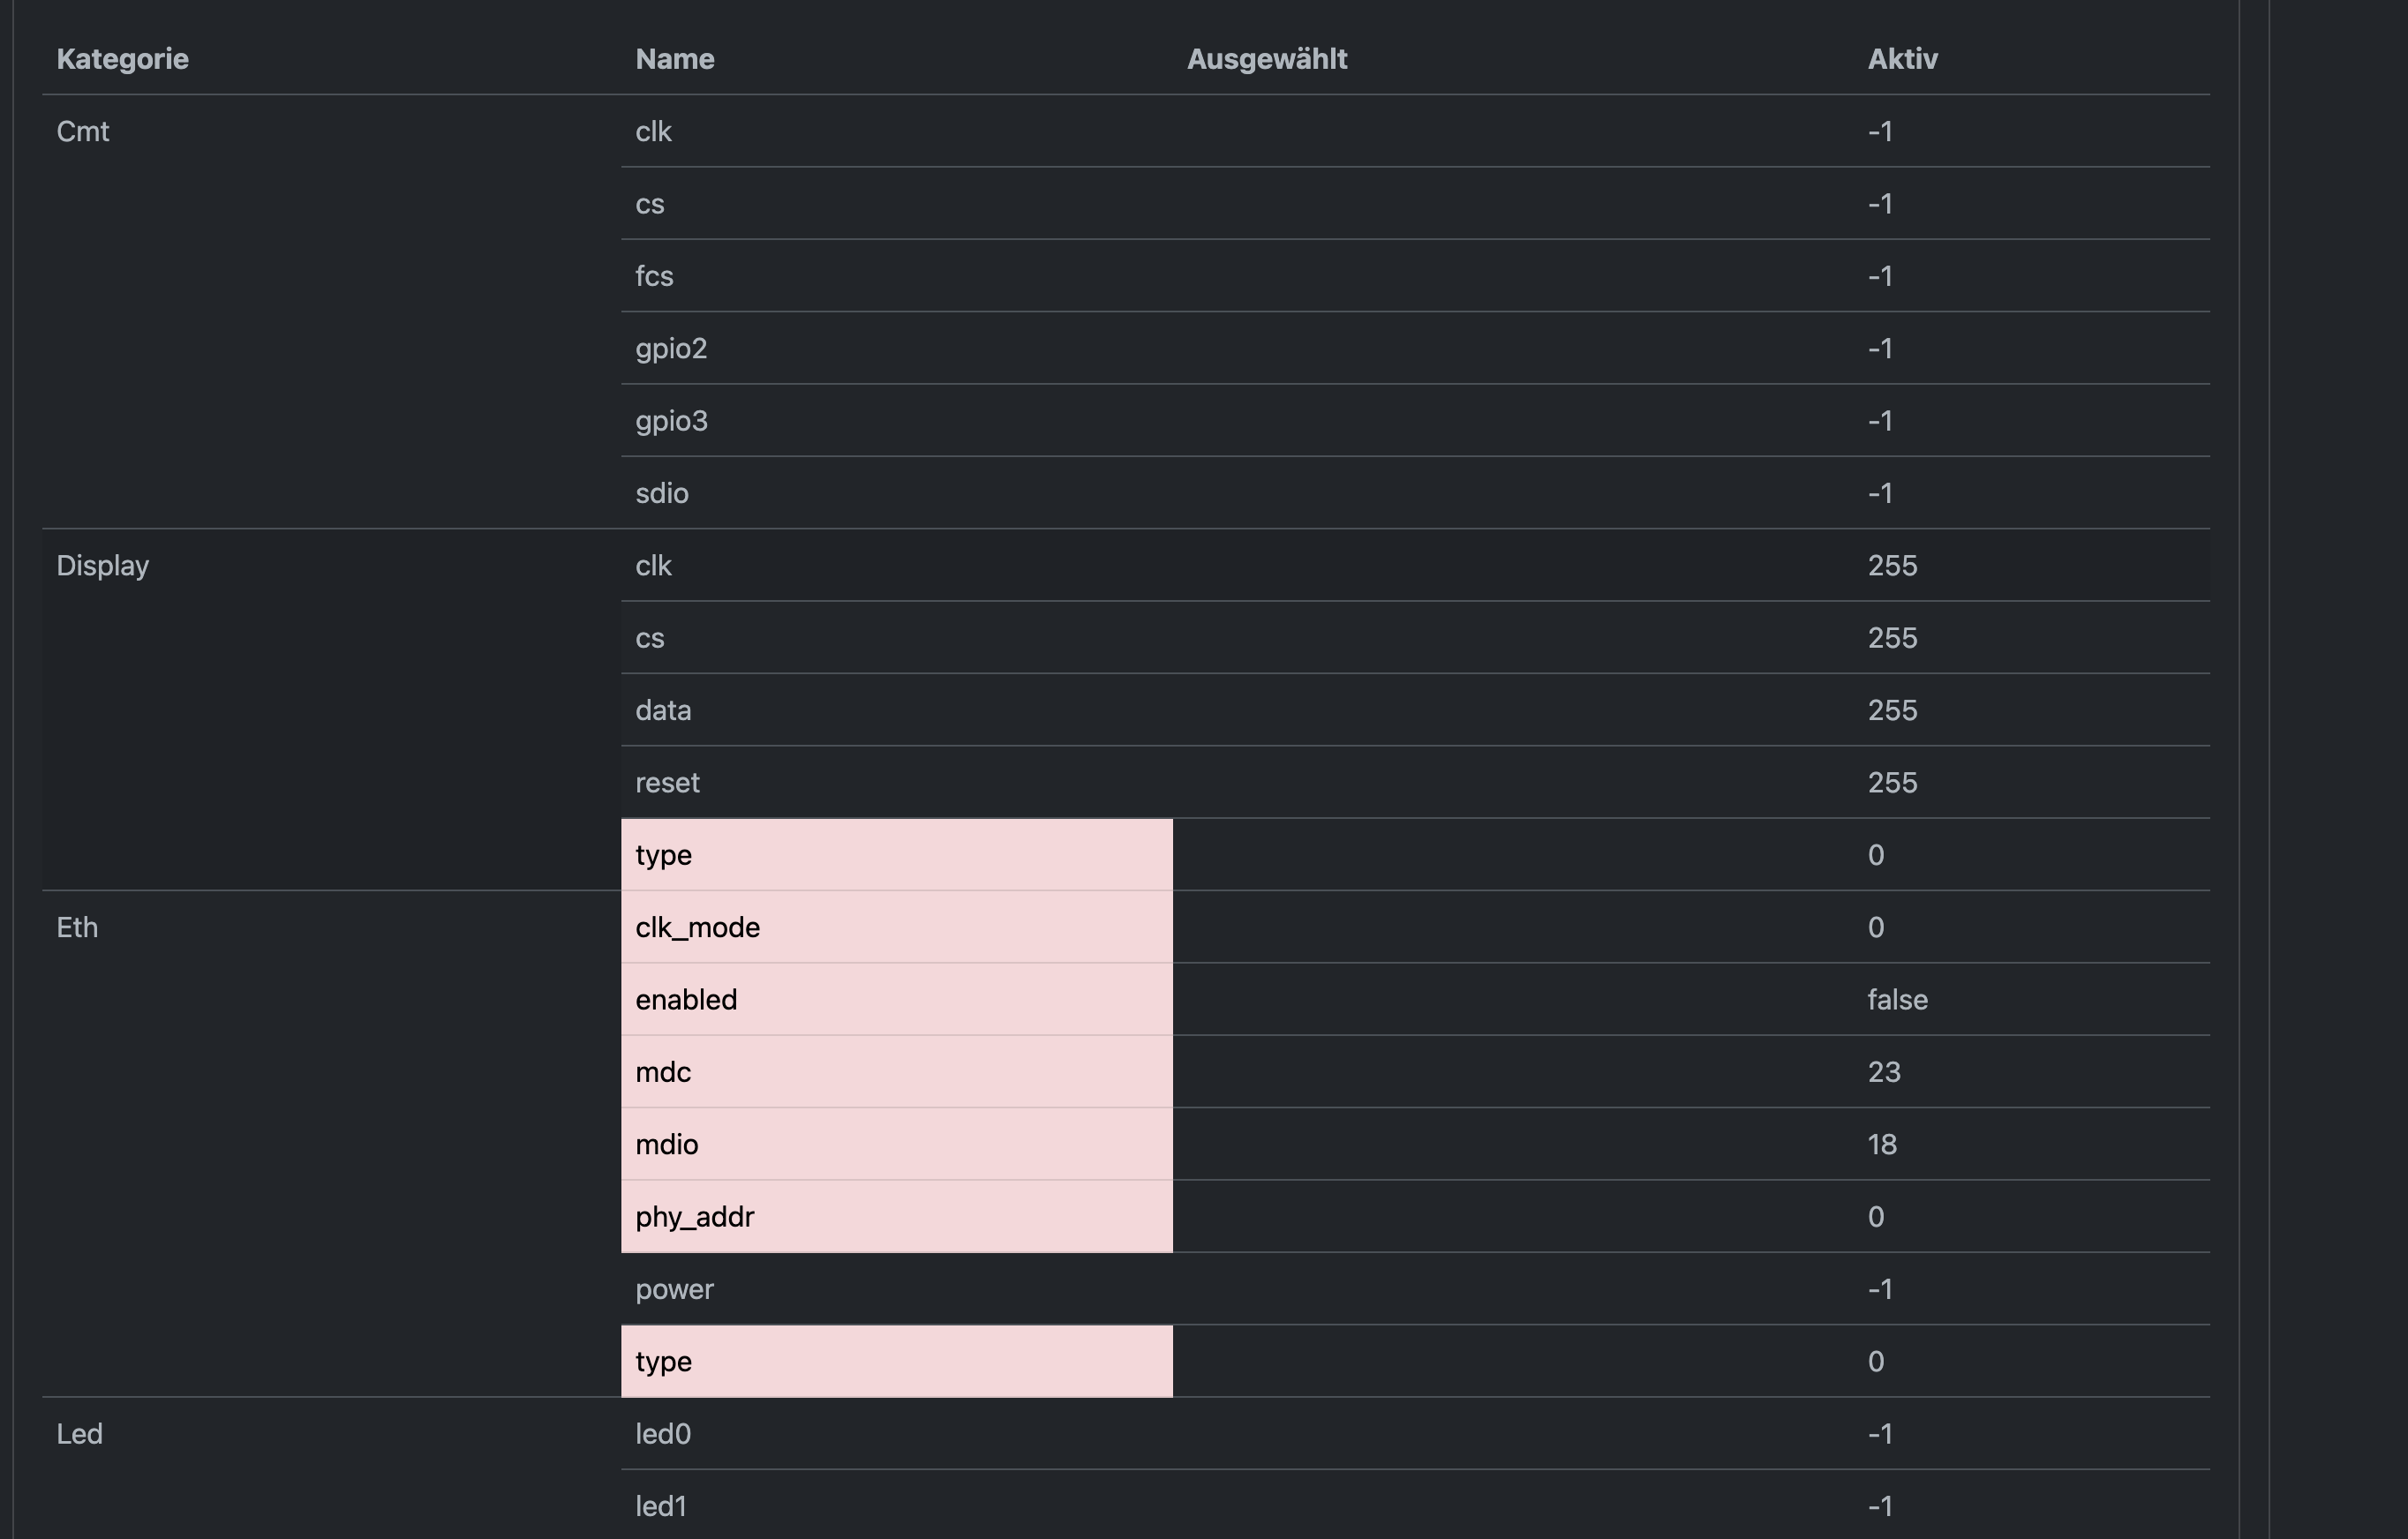Click the Eth category label

(77, 927)
